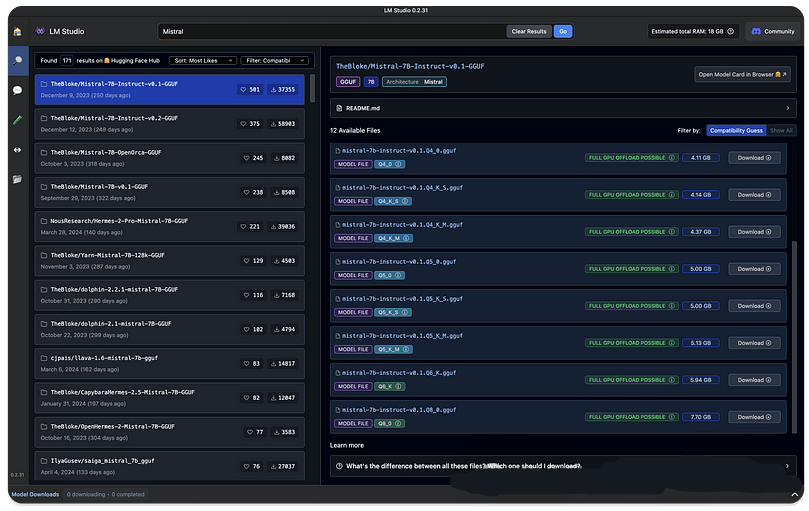Screen dimensions: 809x511
Task: Click info icon next to Q4_K_M tag
Action: click(x=406, y=238)
